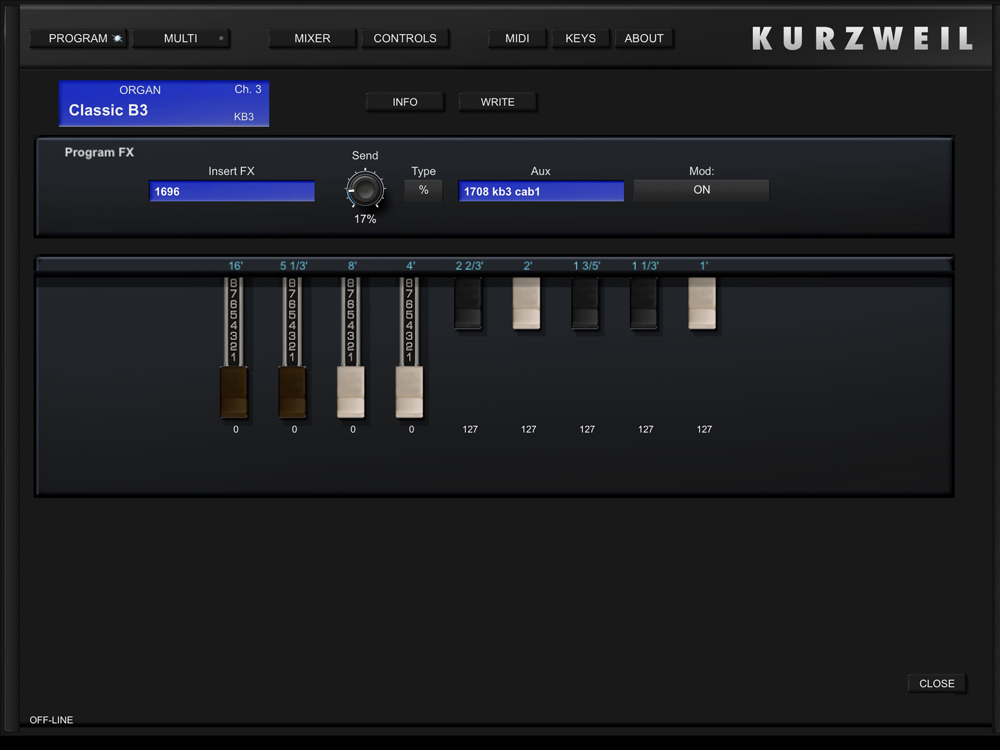Click the CLOSE button
The image size is (1000, 750).
tap(936, 684)
